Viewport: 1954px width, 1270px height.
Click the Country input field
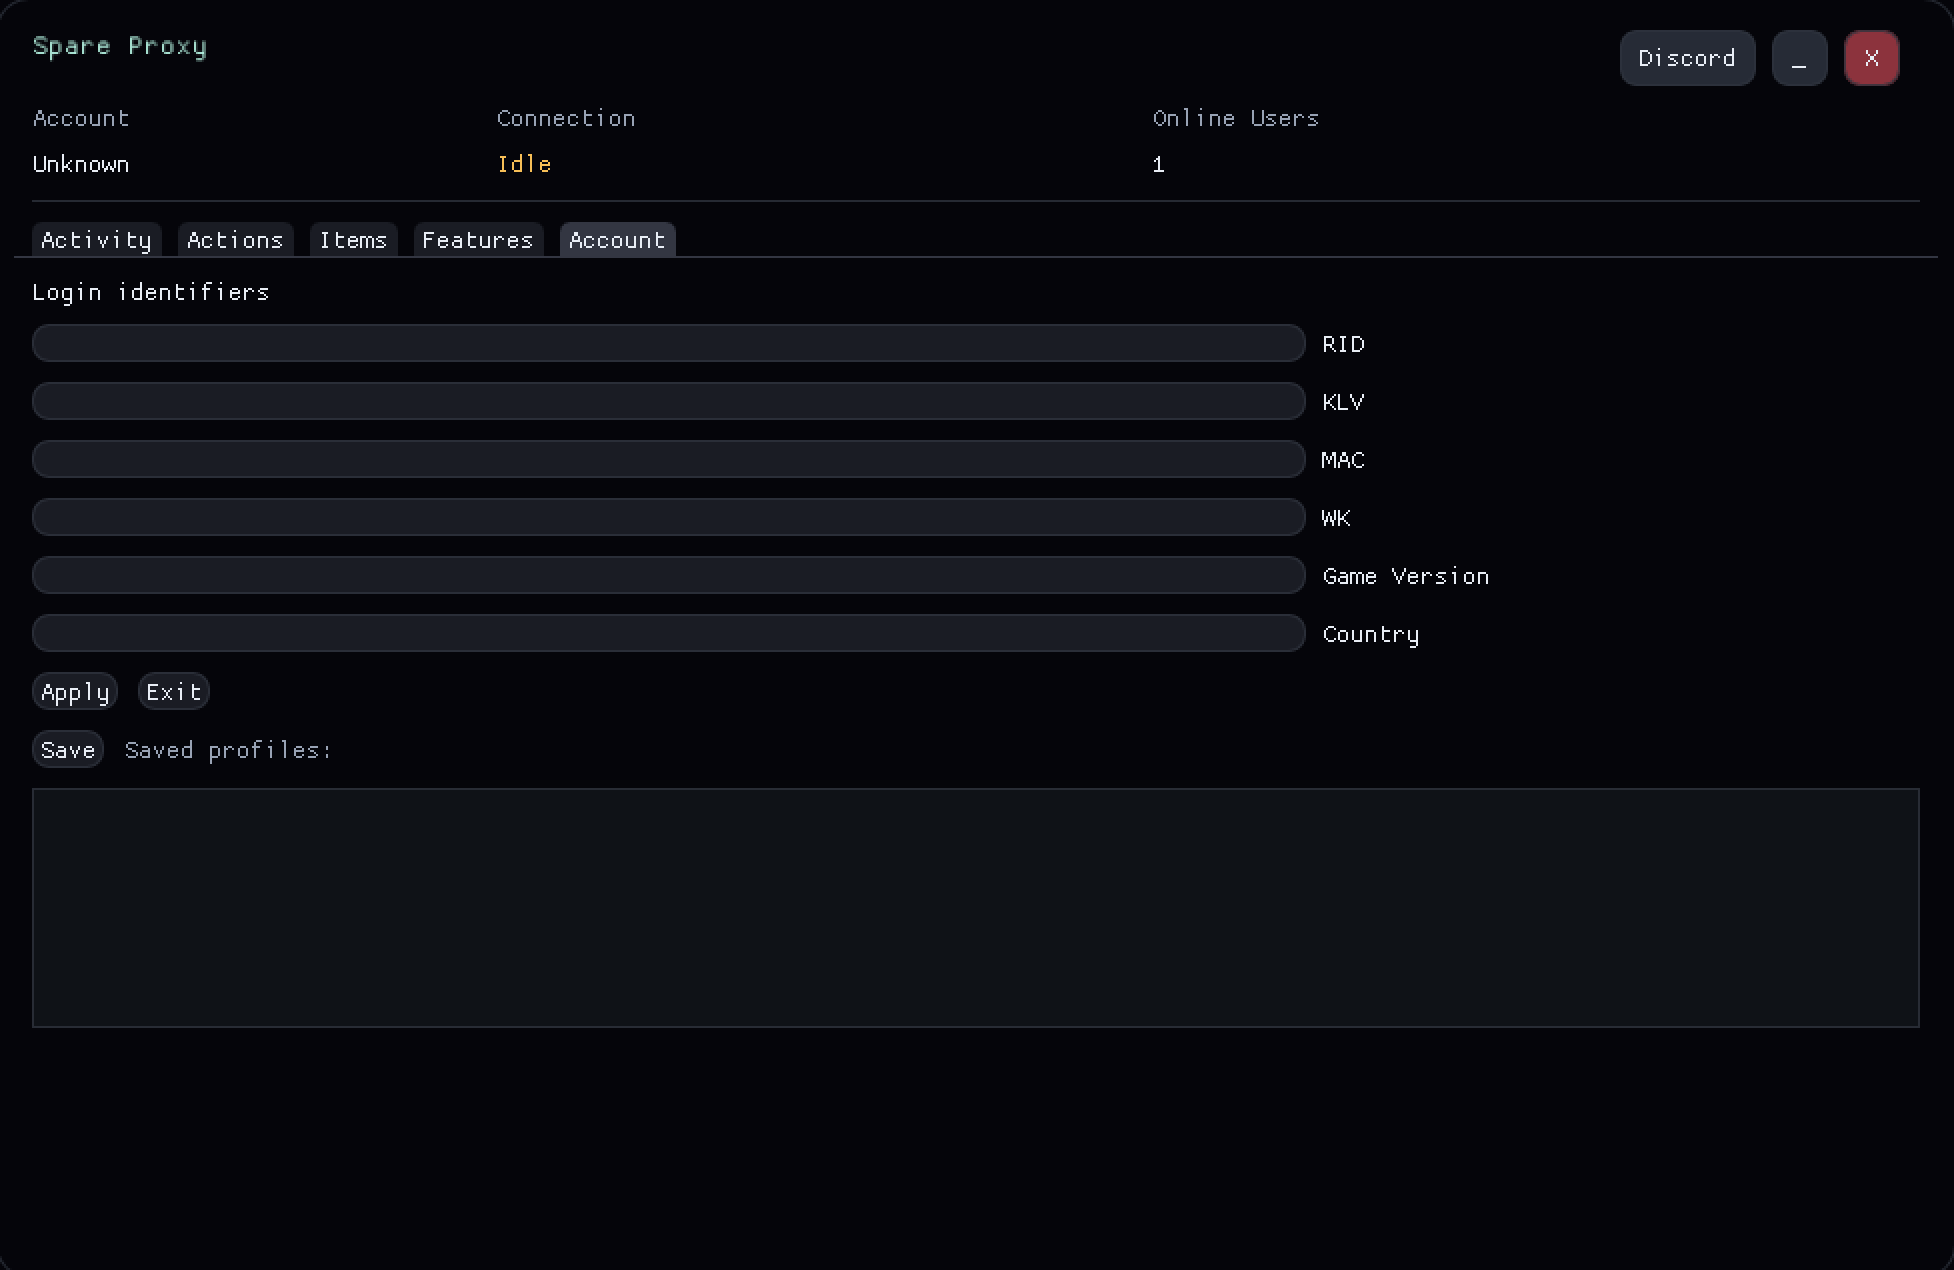668,633
